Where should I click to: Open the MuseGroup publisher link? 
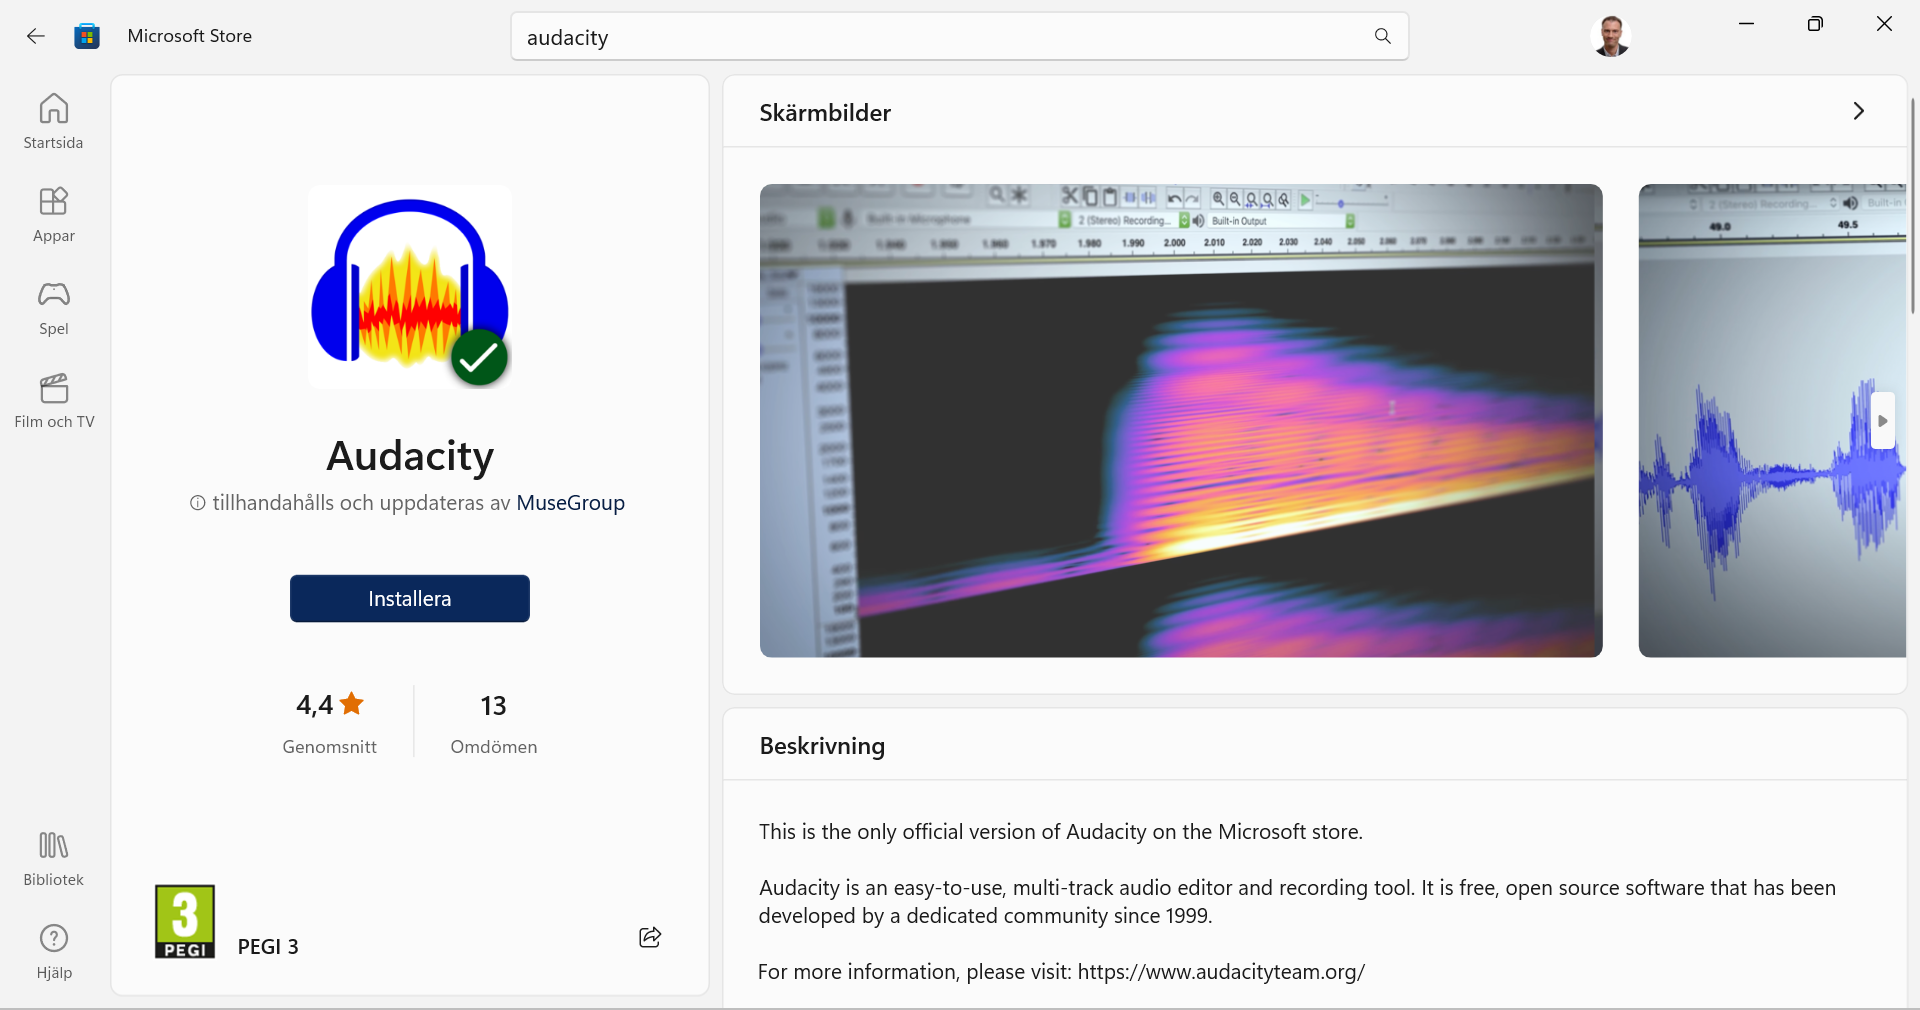[570, 503]
